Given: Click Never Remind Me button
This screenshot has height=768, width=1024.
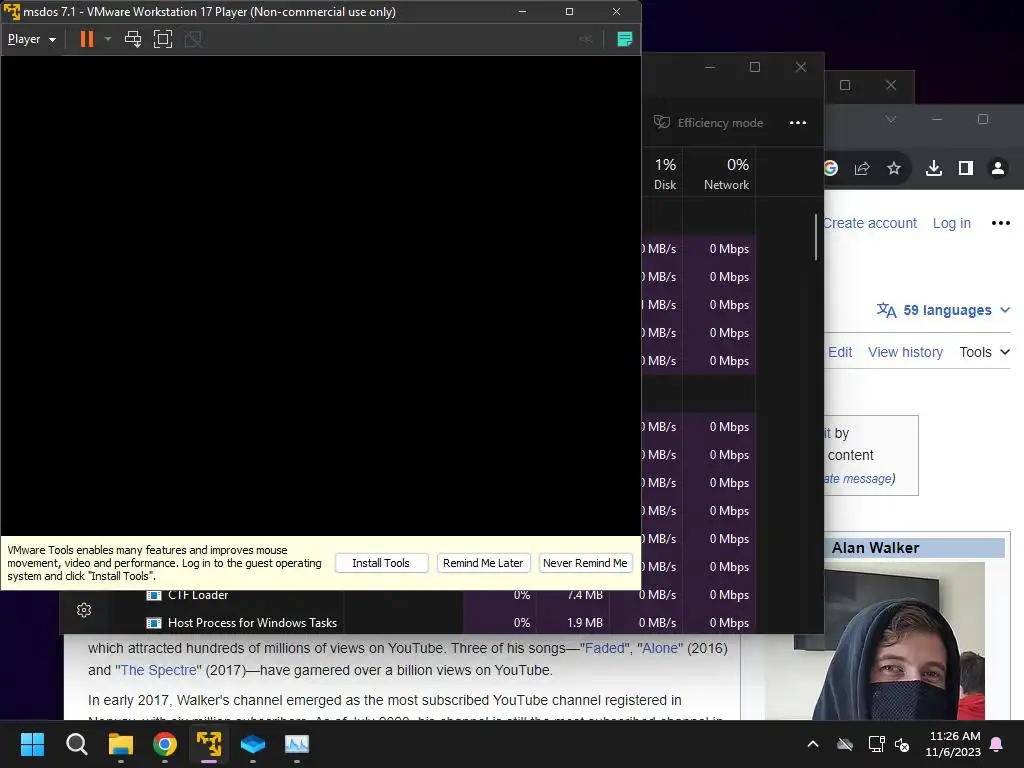Looking at the screenshot, I should coord(585,563).
